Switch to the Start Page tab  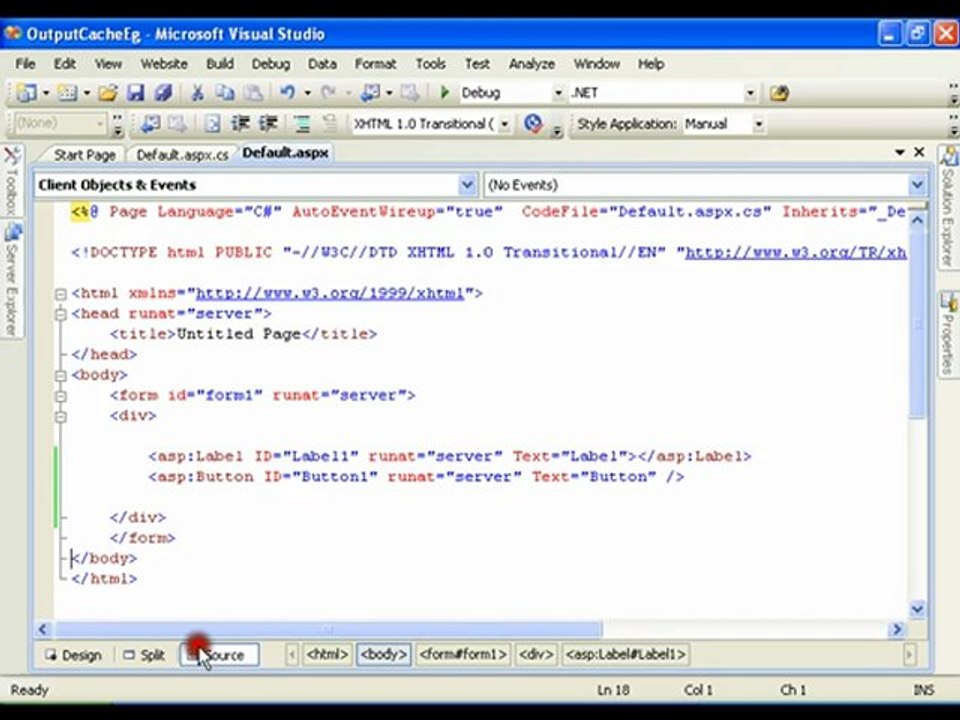click(84, 155)
